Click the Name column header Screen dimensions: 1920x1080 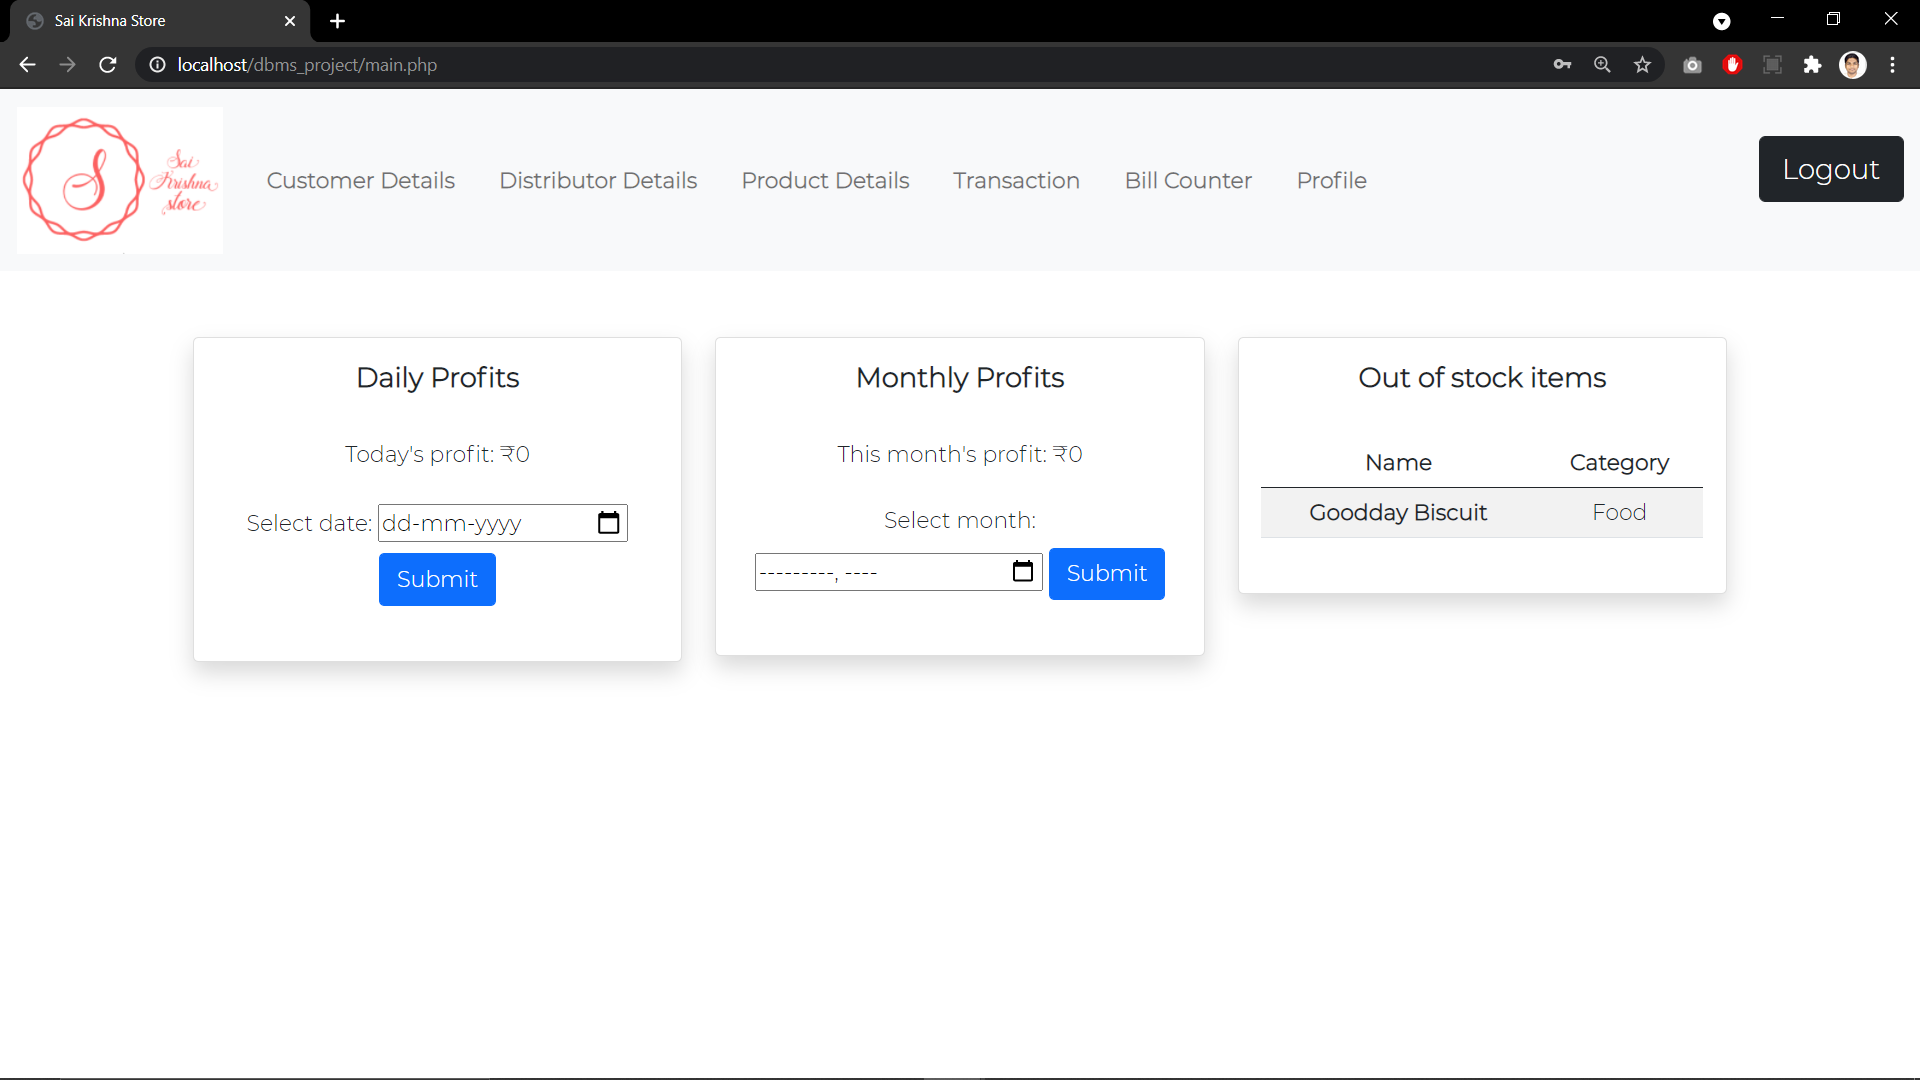click(1398, 463)
